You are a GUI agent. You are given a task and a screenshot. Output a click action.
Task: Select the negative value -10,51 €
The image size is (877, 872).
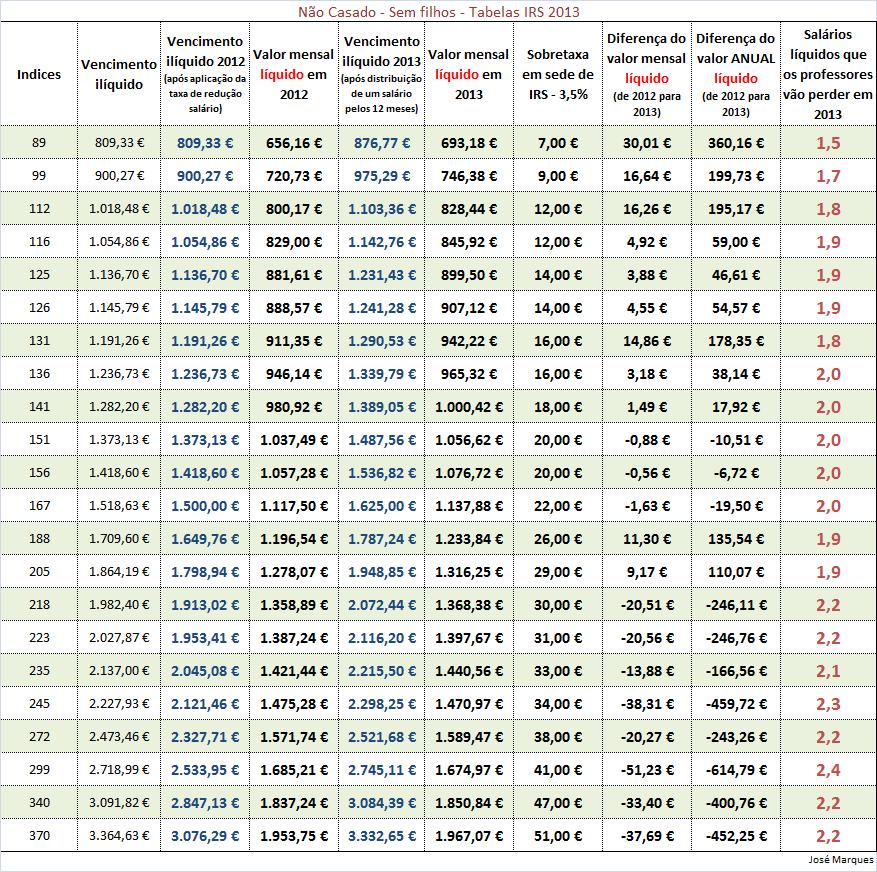(735, 440)
